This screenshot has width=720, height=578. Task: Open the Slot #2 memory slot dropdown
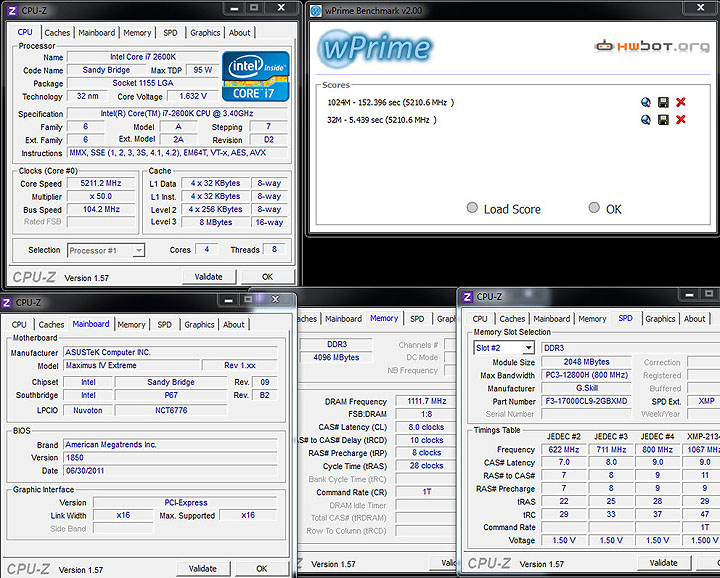coord(505,348)
